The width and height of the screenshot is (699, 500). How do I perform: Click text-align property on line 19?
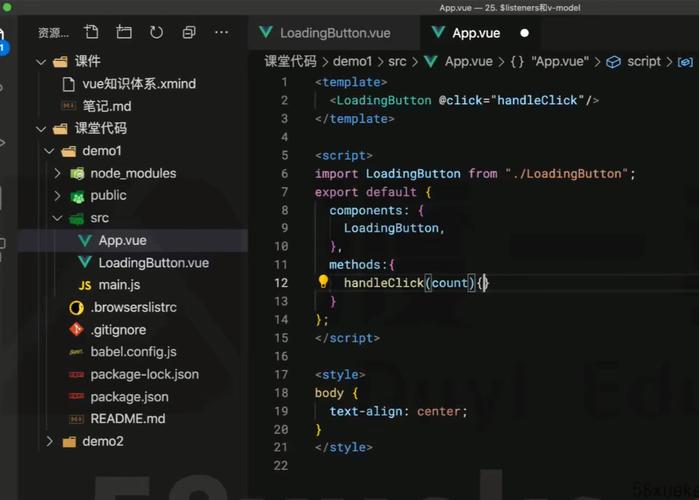click(x=366, y=411)
